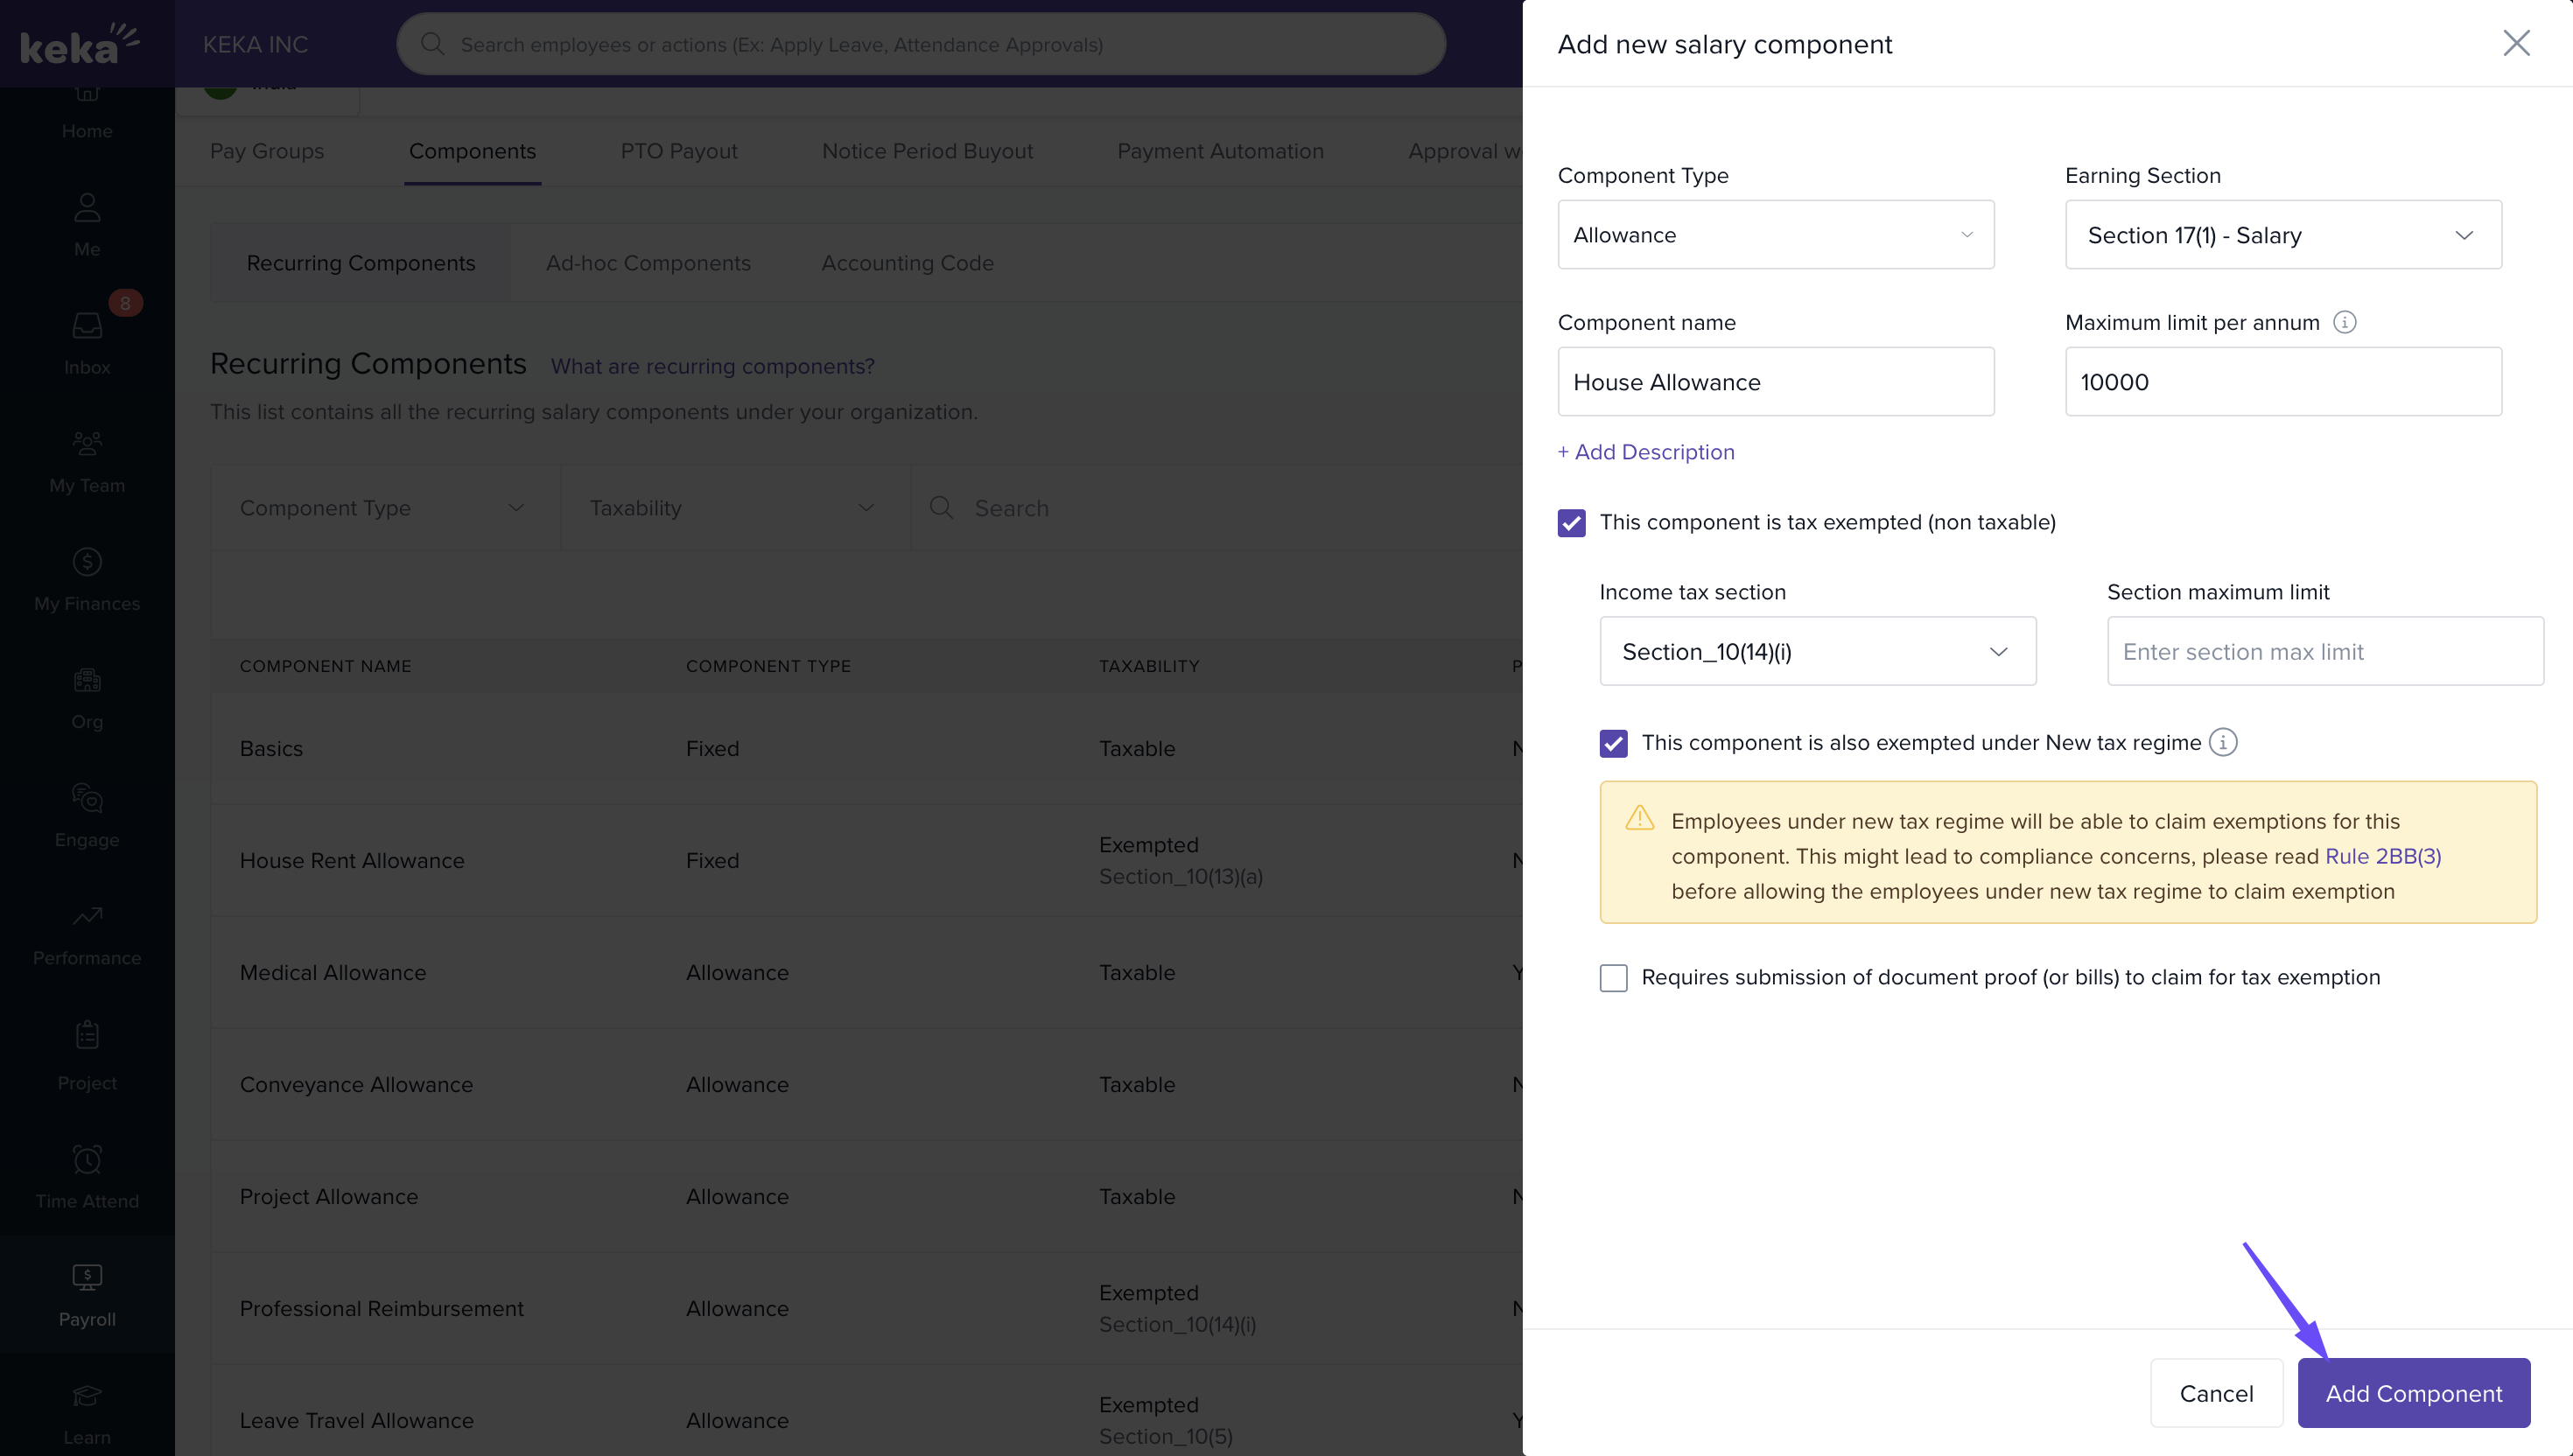Viewport: 2573px width, 1456px height.
Task: Expand the Earning Section dropdown
Action: click(2282, 235)
